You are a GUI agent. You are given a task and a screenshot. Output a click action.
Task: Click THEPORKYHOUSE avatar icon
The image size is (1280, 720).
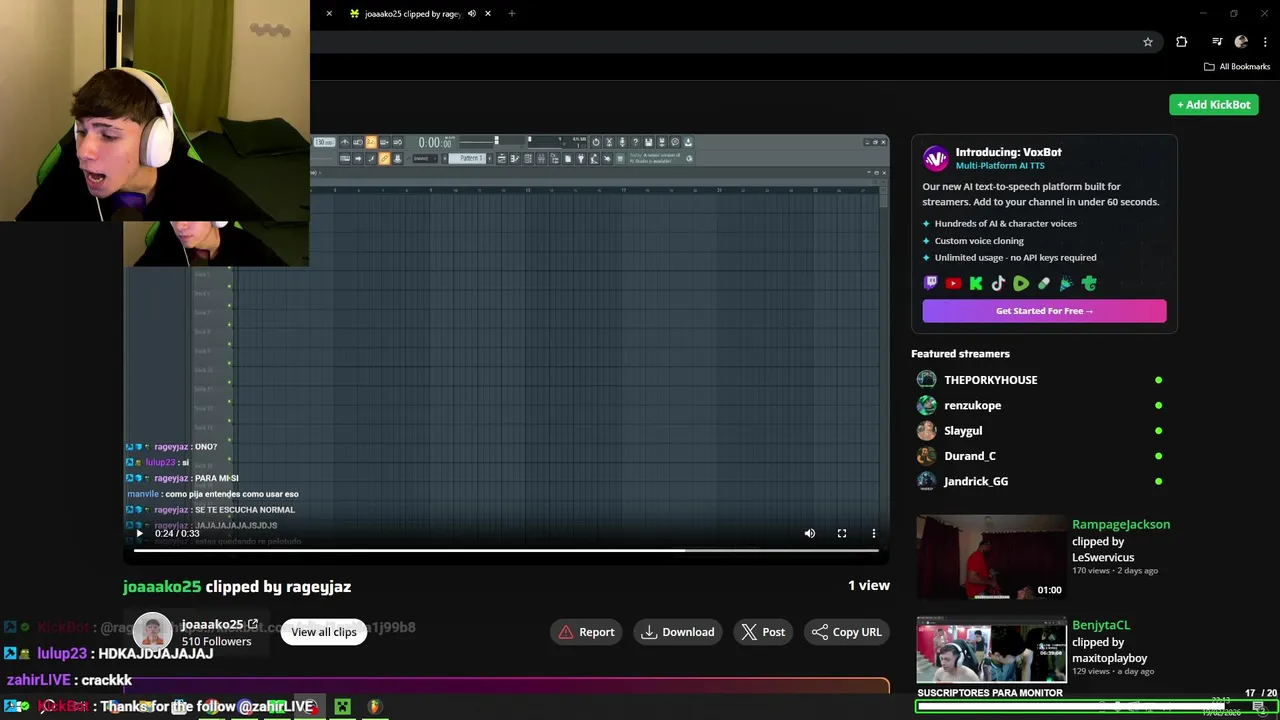(927, 380)
